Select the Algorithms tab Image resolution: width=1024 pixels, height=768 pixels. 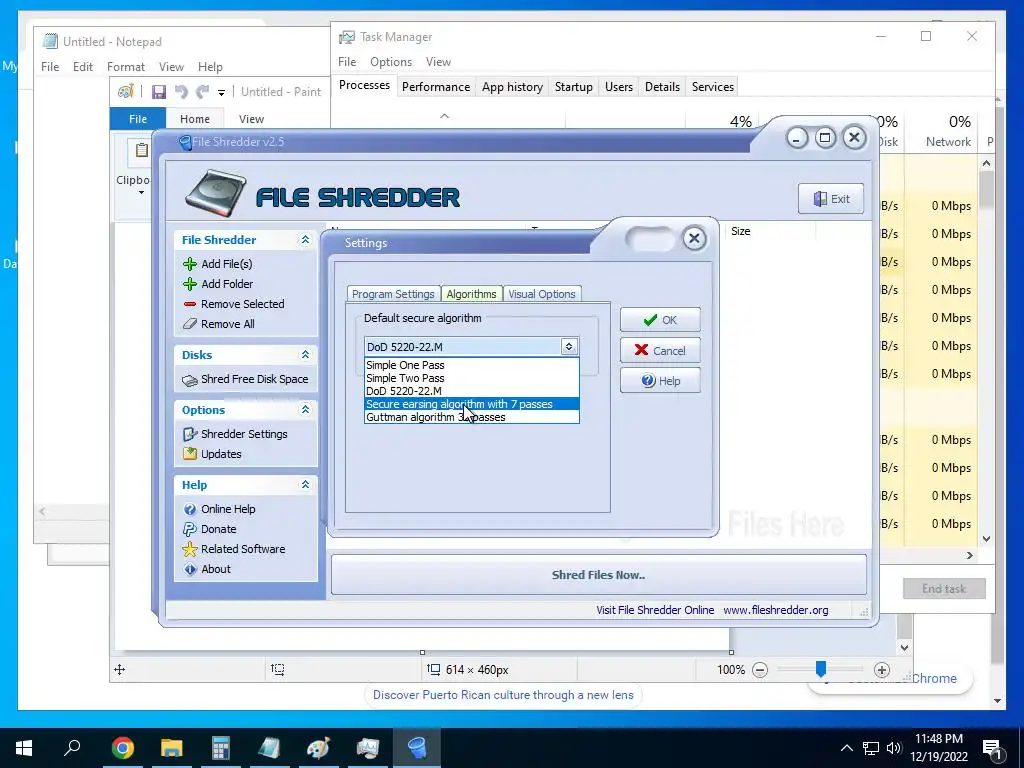[472, 294]
